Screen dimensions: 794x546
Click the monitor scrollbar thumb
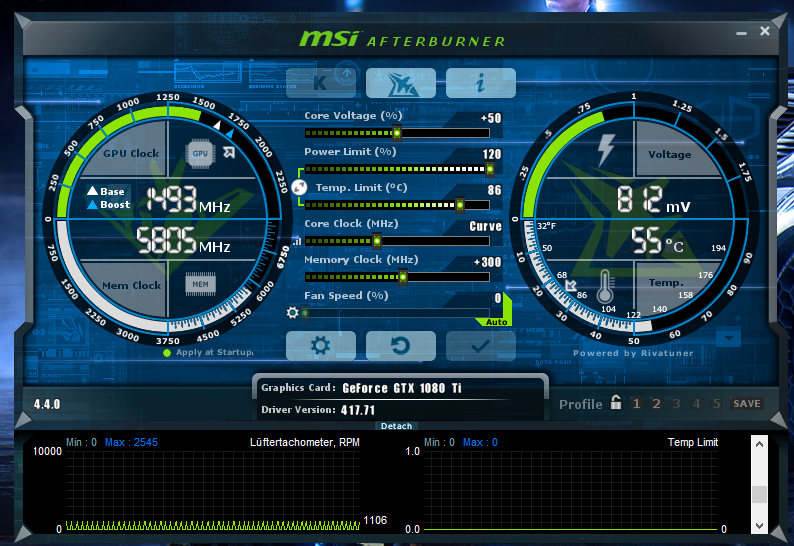(759, 494)
